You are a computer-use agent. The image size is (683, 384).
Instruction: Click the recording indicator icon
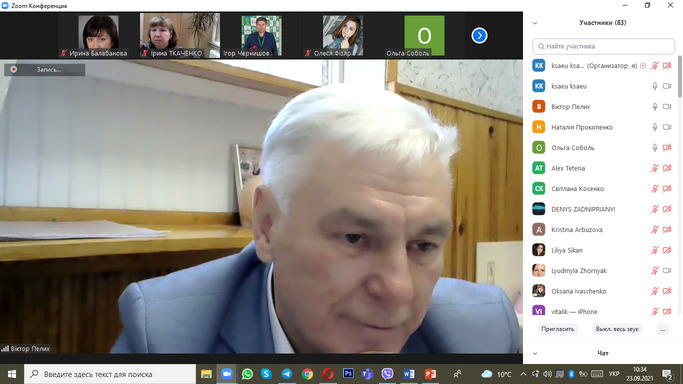pyautogui.click(x=14, y=70)
